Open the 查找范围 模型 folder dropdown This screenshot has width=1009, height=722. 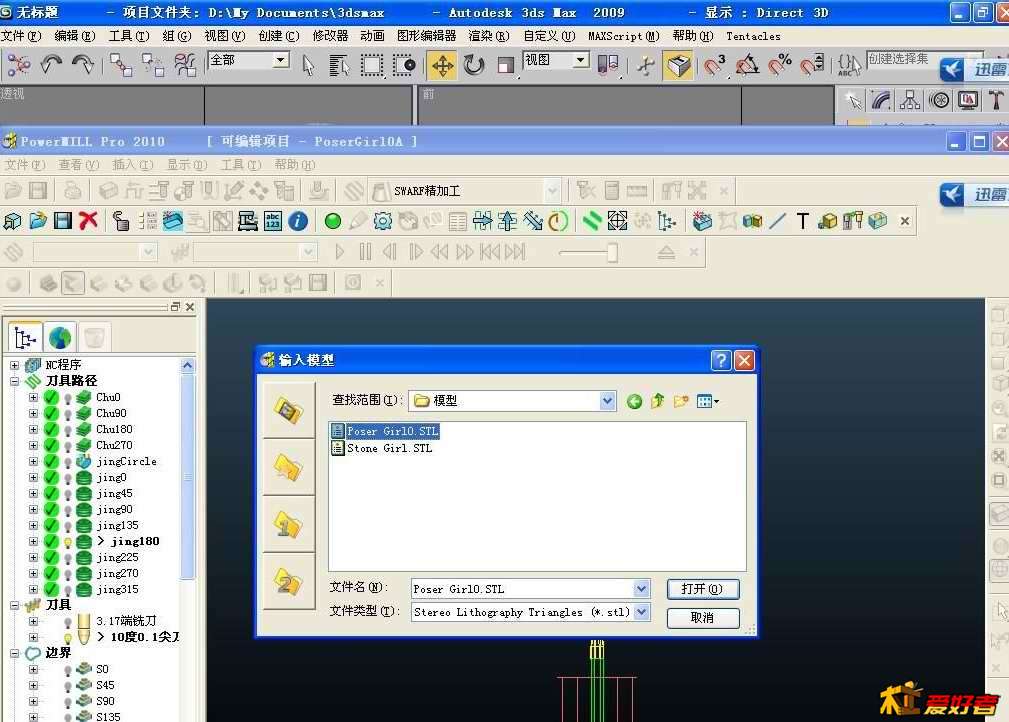pos(607,401)
